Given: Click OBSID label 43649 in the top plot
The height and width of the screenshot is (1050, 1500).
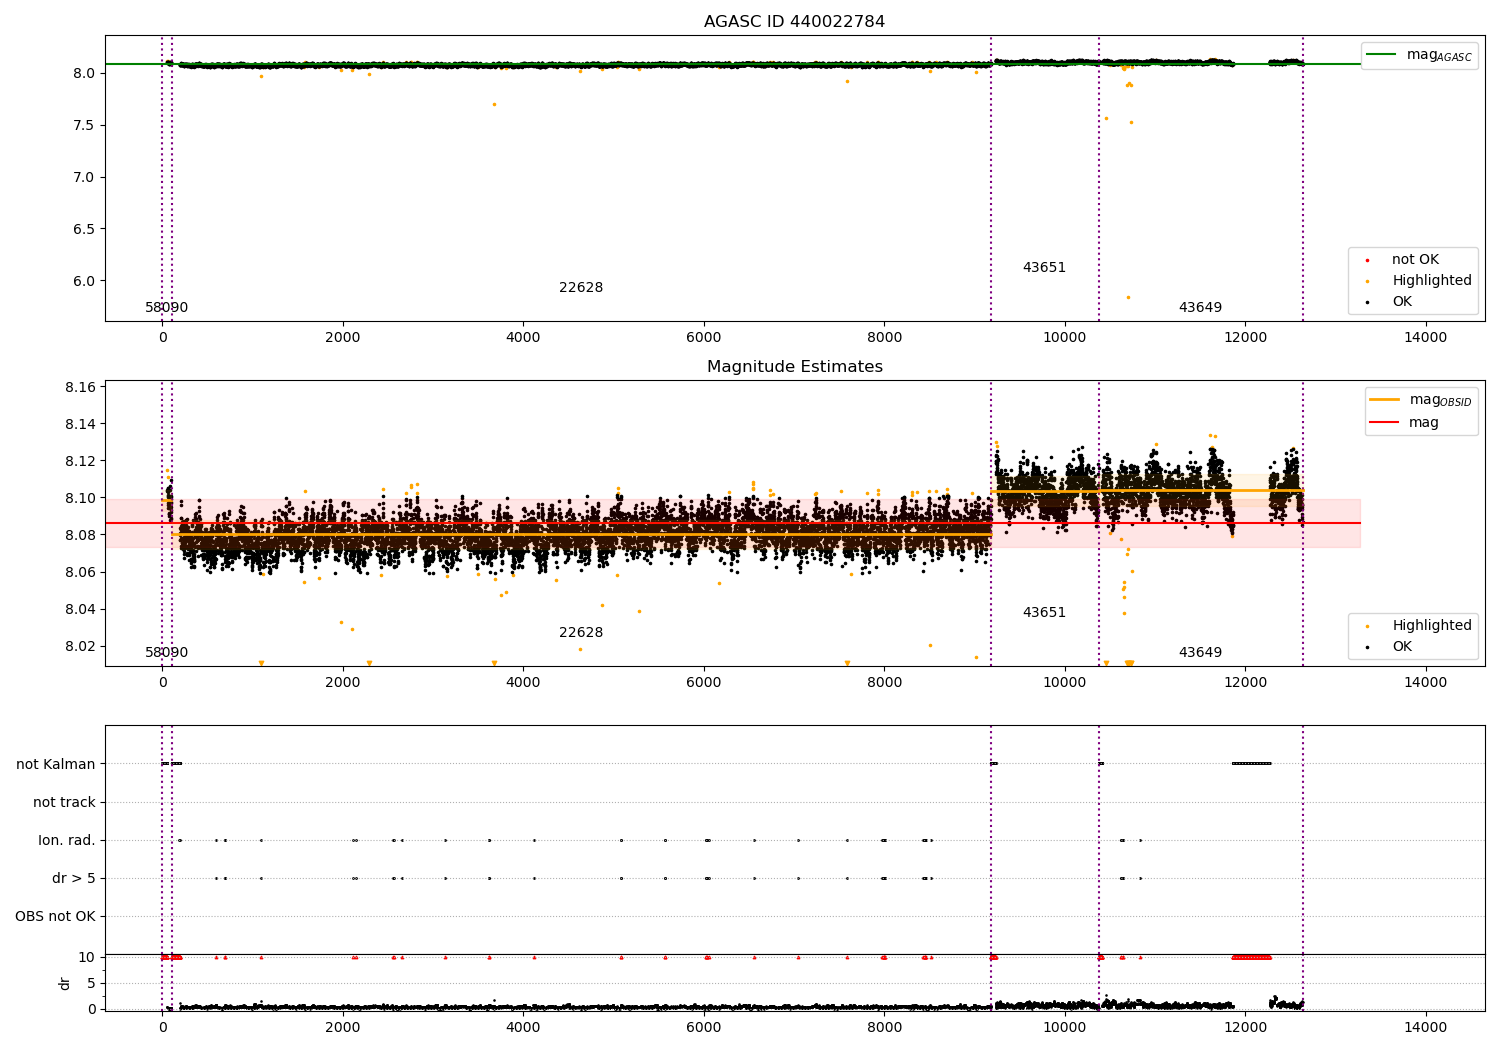Looking at the screenshot, I should 1200,308.
